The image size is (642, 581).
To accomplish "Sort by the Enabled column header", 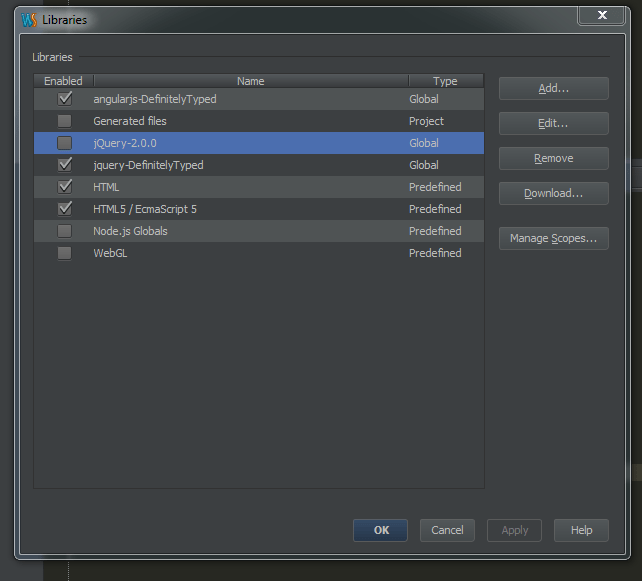I will (63, 81).
